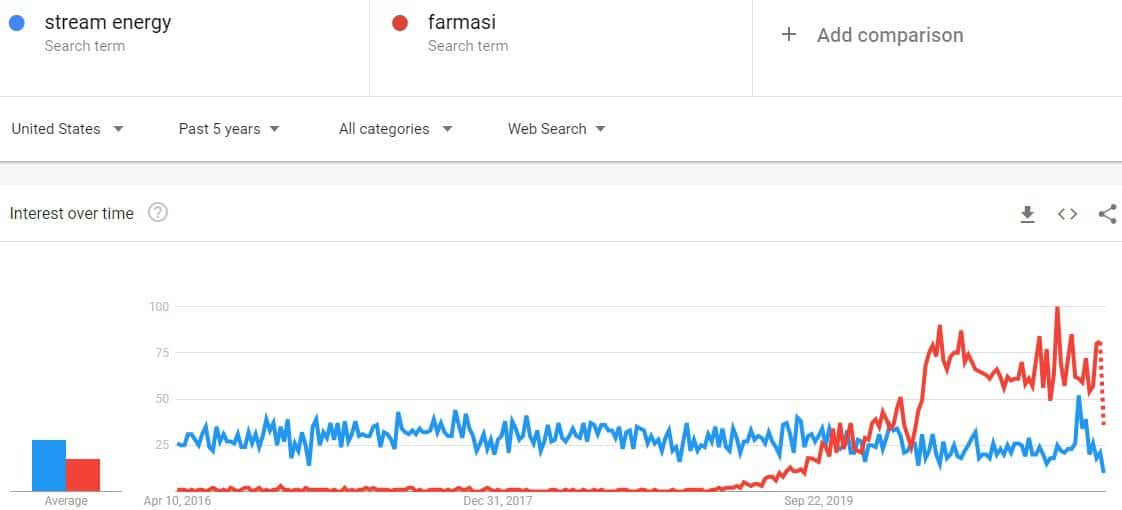
Task: Open the Past 5 years time range dropdown
Action: pos(229,129)
